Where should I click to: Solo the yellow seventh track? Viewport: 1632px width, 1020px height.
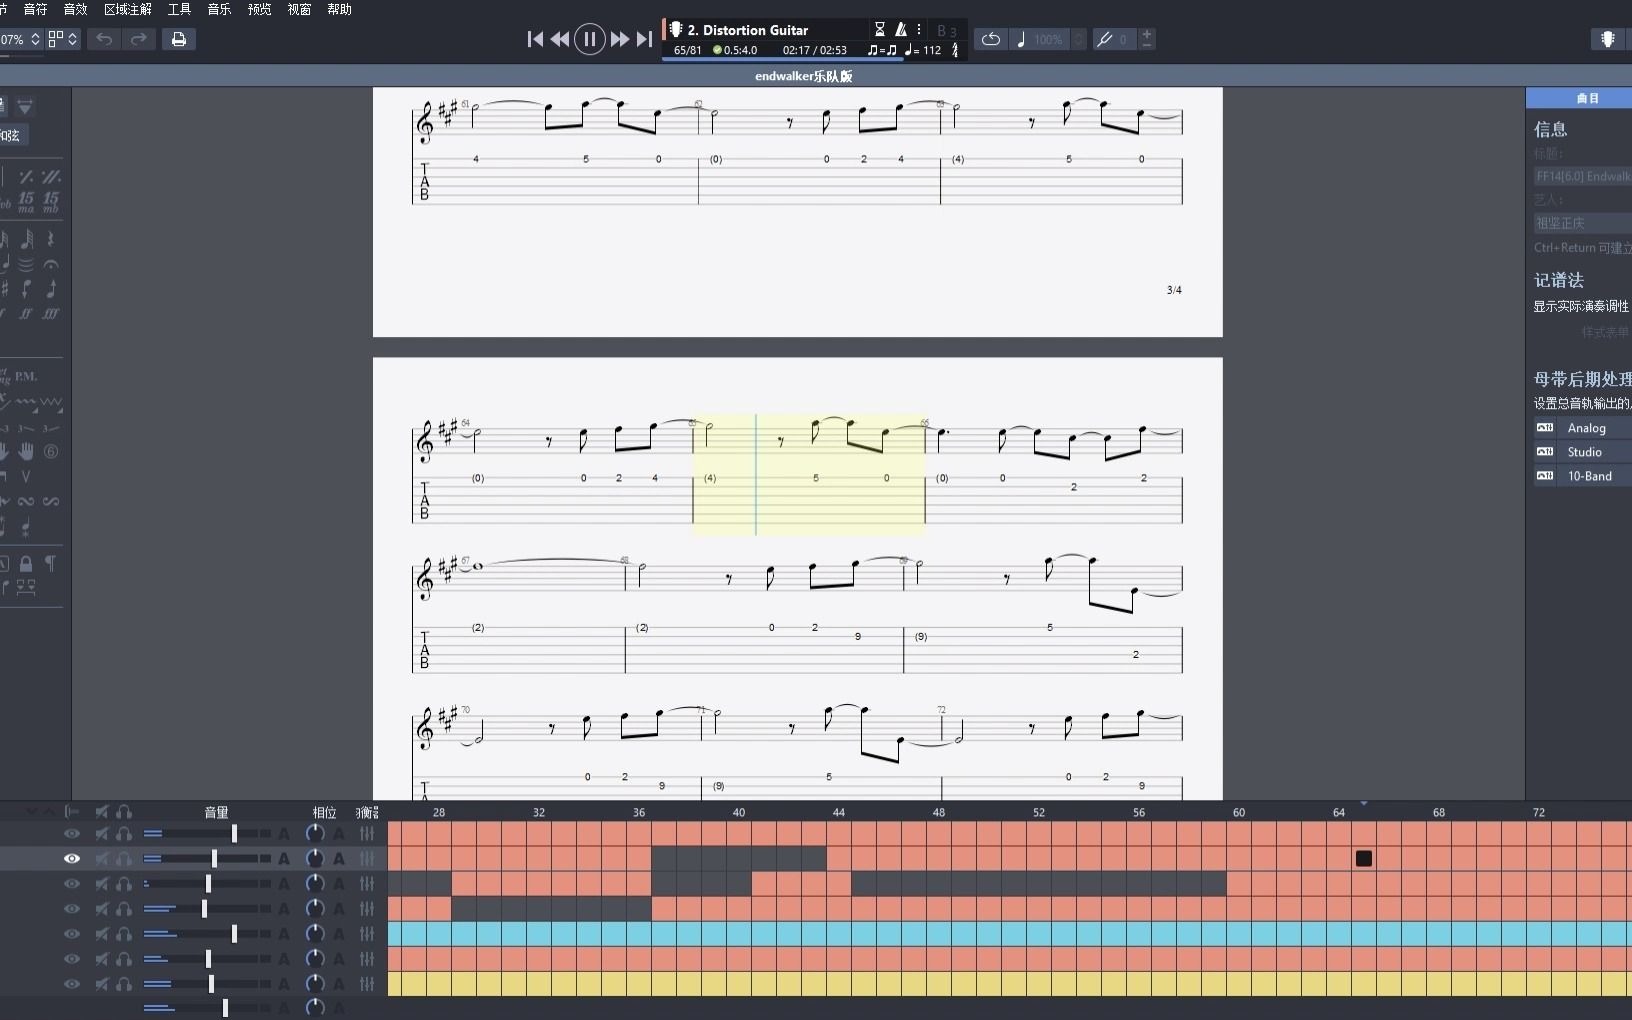coord(124,984)
